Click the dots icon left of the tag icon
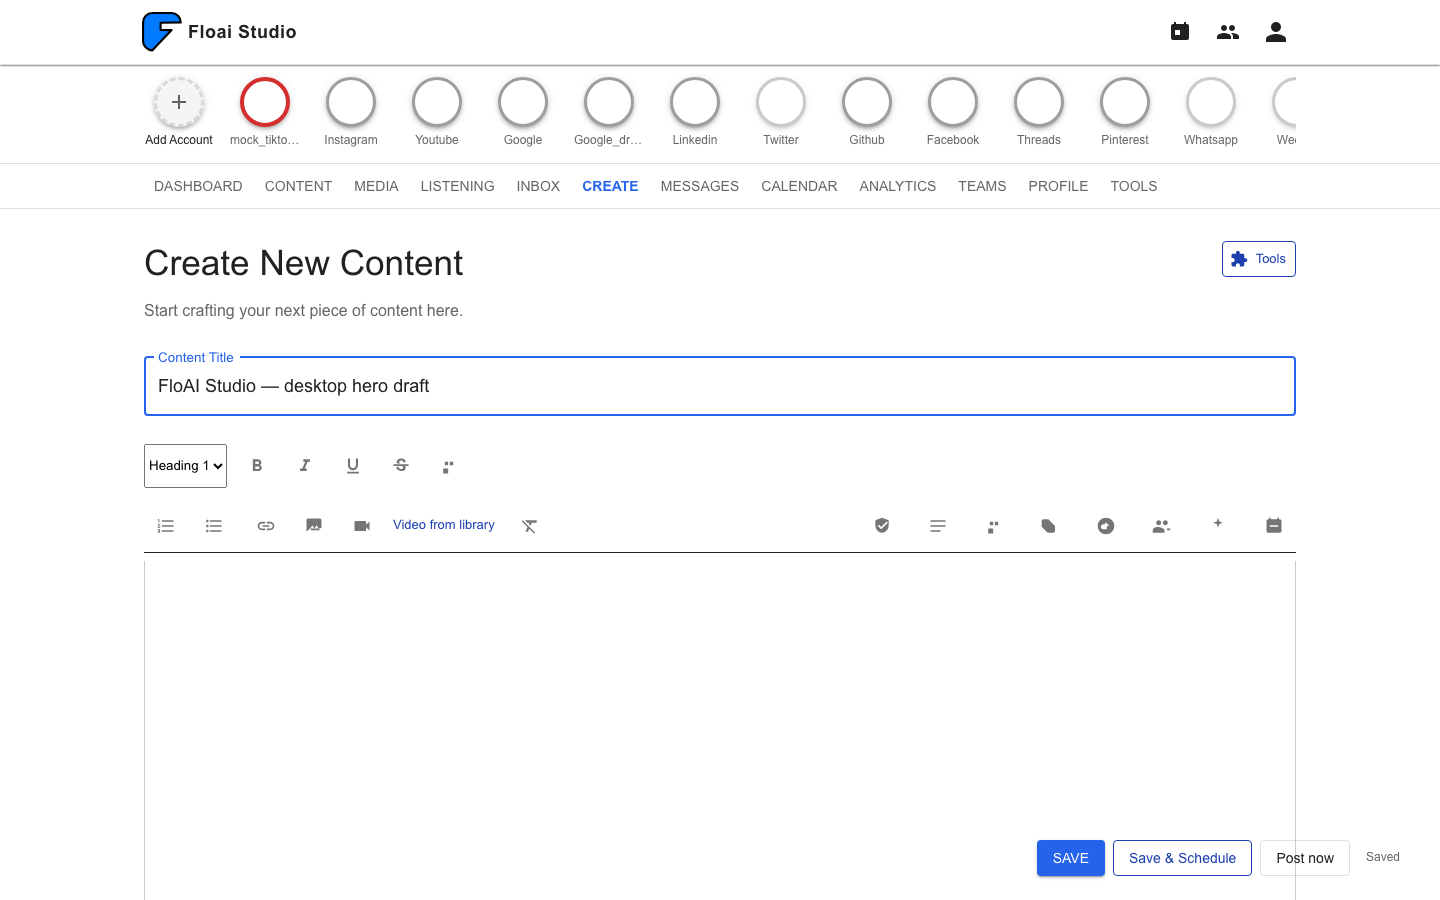This screenshot has width=1440, height=900. point(994,526)
